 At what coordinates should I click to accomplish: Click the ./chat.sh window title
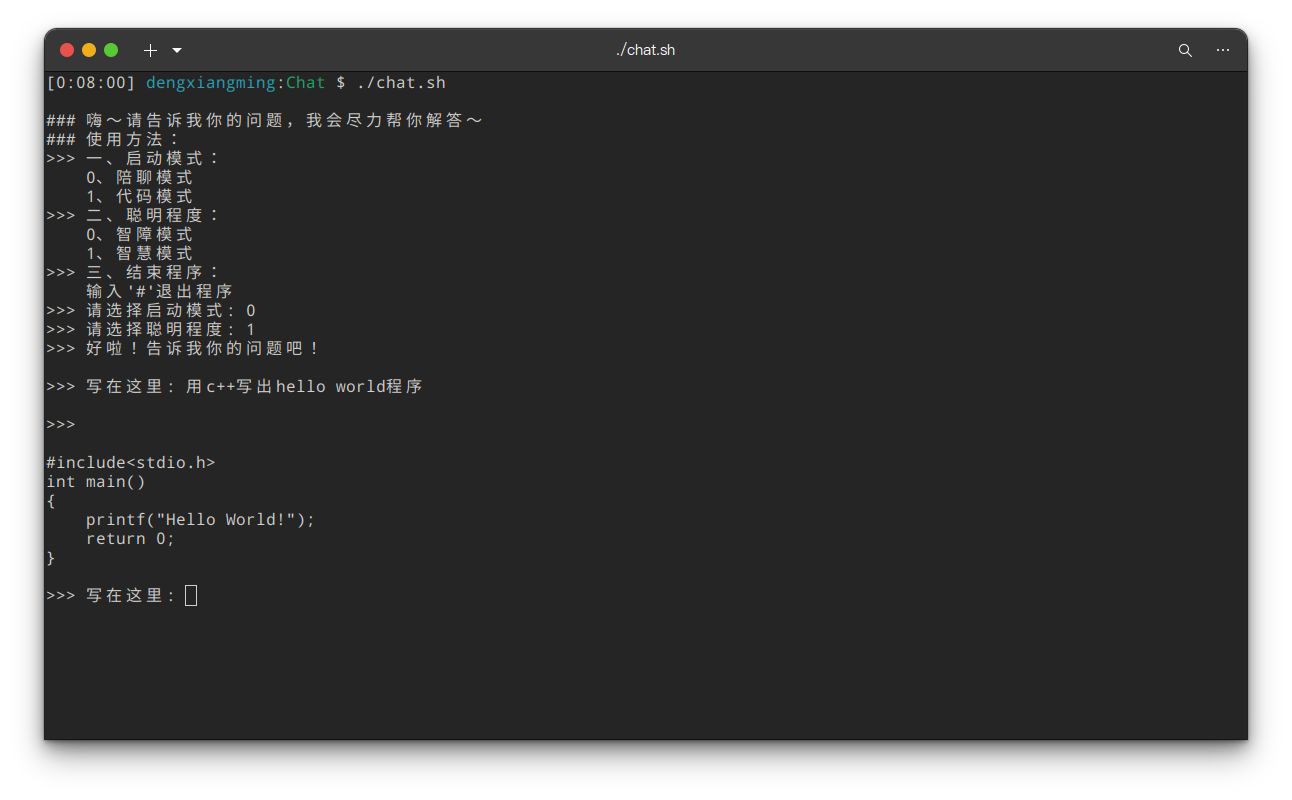[645, 50]
